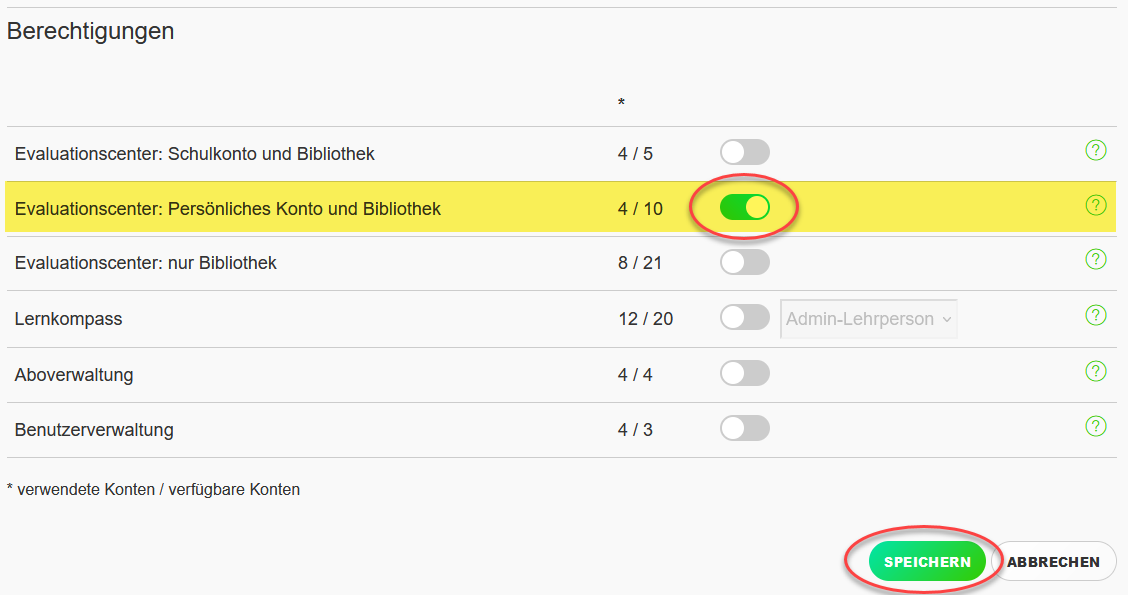1128x595 pixels.
Task: Click the Abbrechen button
Action: point(1053,562)
